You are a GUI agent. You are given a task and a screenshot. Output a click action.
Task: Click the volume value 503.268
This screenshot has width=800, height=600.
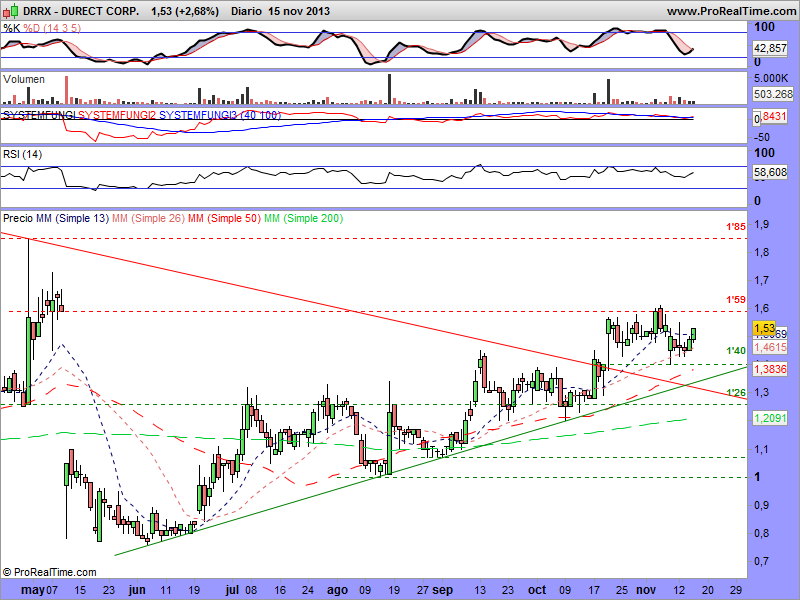[x=773, y=94]
